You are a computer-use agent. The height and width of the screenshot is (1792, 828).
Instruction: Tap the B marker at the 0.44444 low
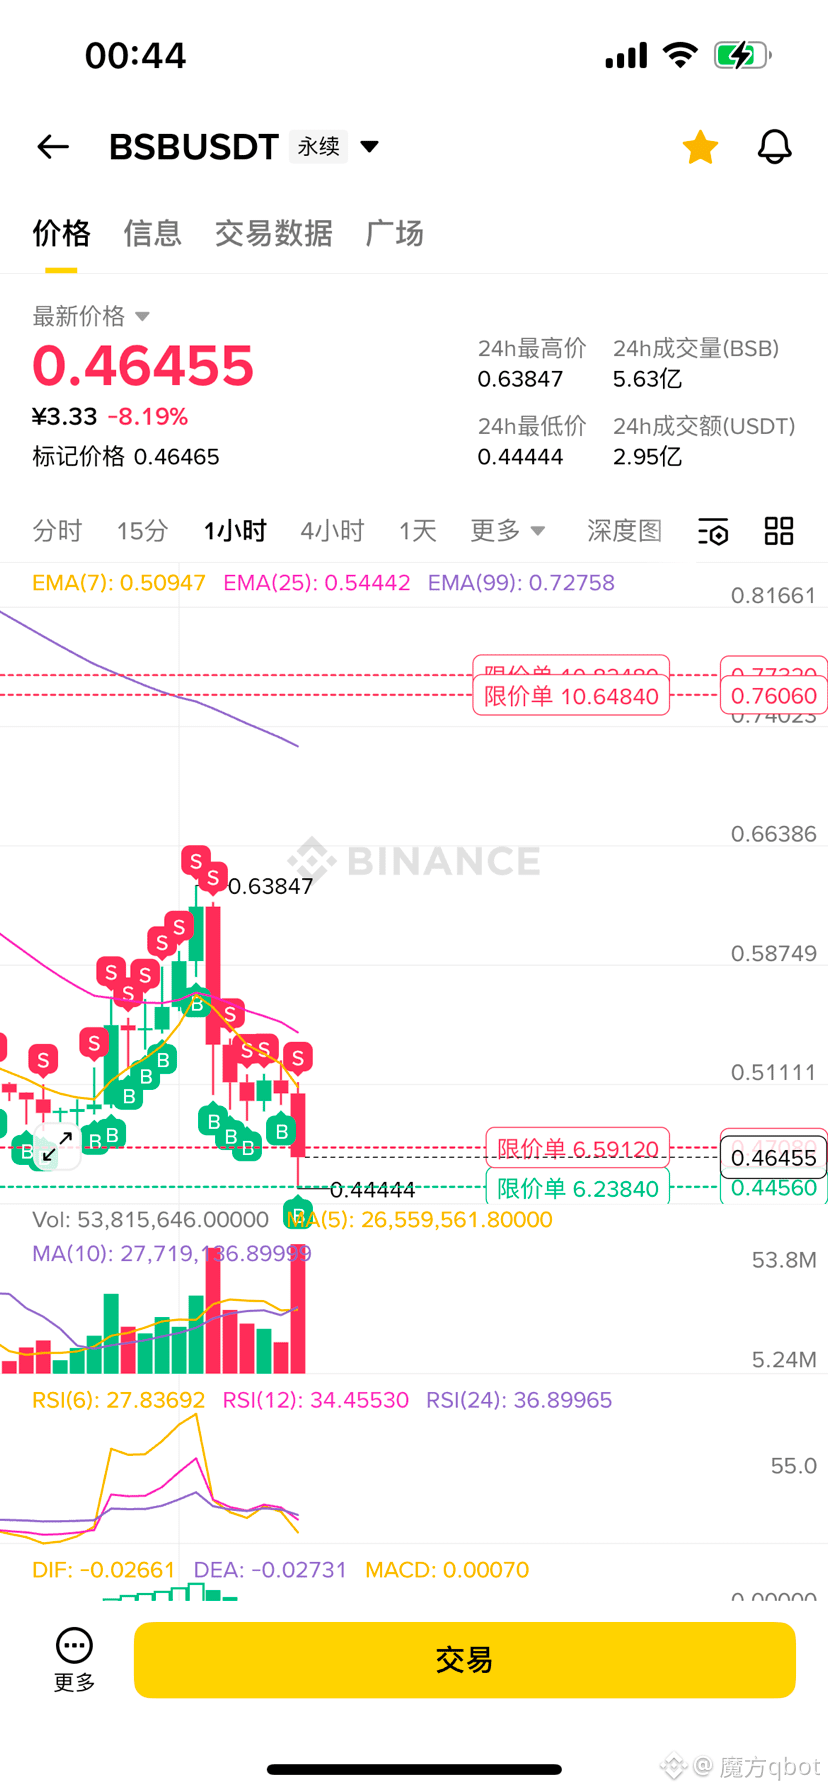(x=298, y=1215)
